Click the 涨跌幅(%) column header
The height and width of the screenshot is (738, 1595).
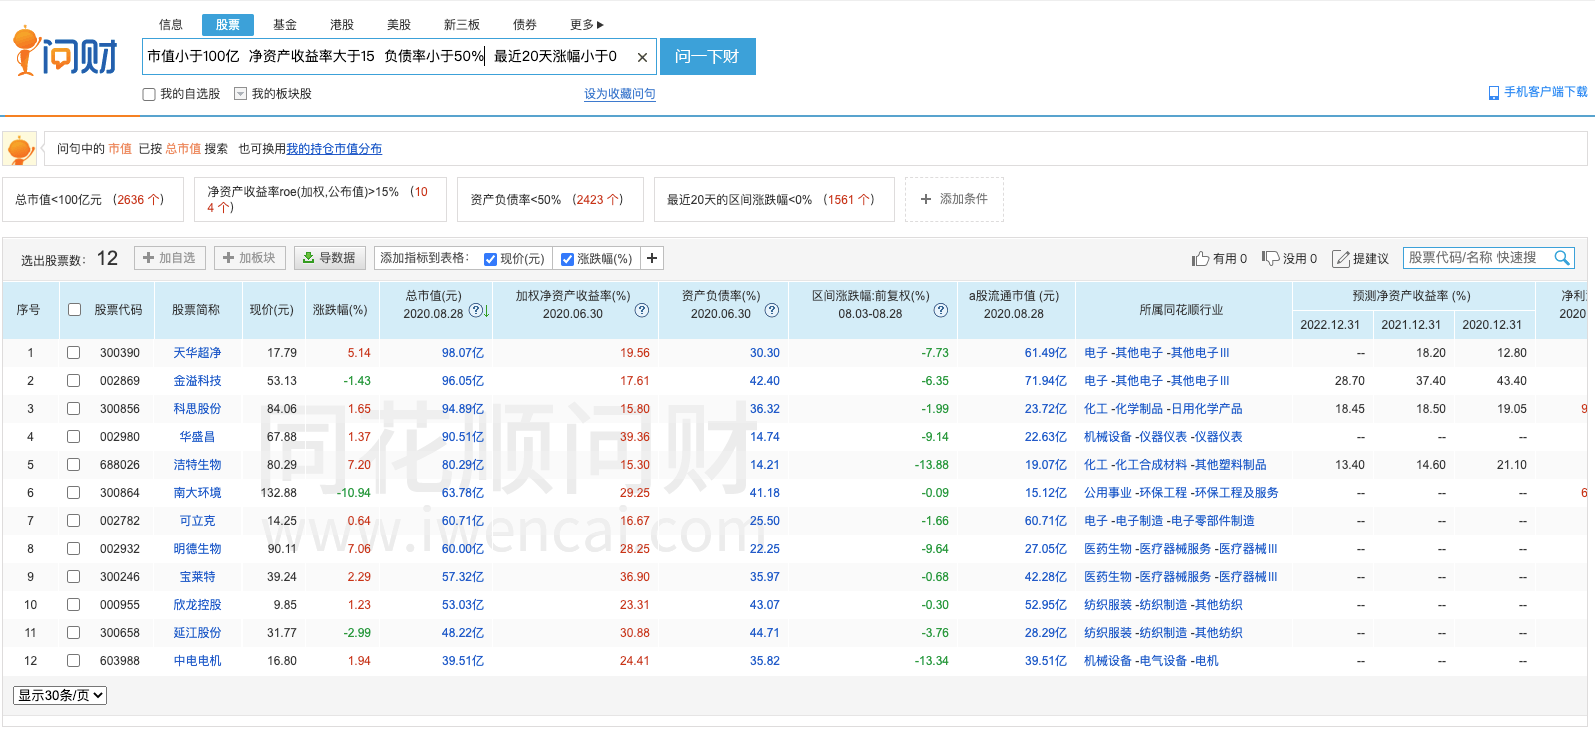(340, 310)
